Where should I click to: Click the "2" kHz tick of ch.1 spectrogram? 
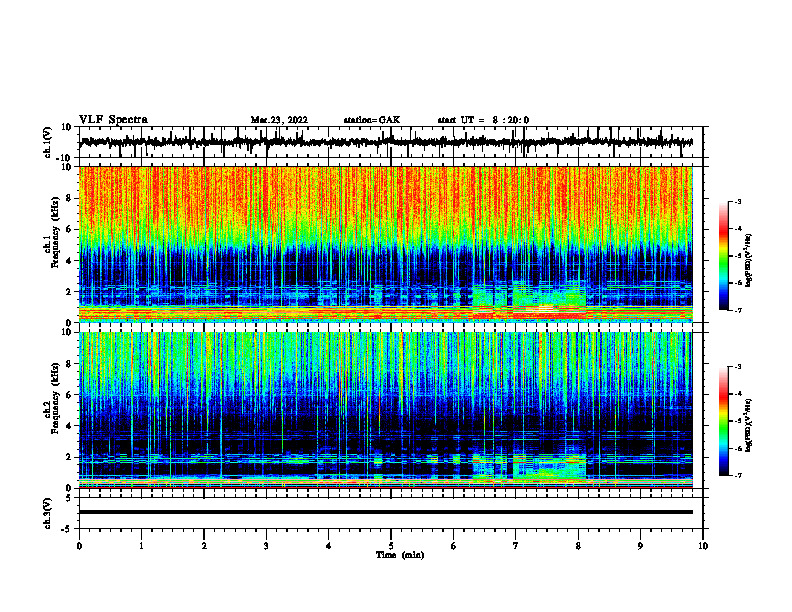[x=69, y=291]
